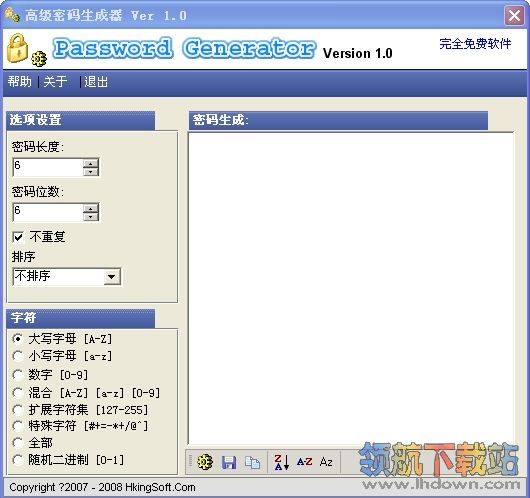Click the 排序 label
The height and width of the screenshot is (498, 530).
pyautogui.click(x=23, y=257)
